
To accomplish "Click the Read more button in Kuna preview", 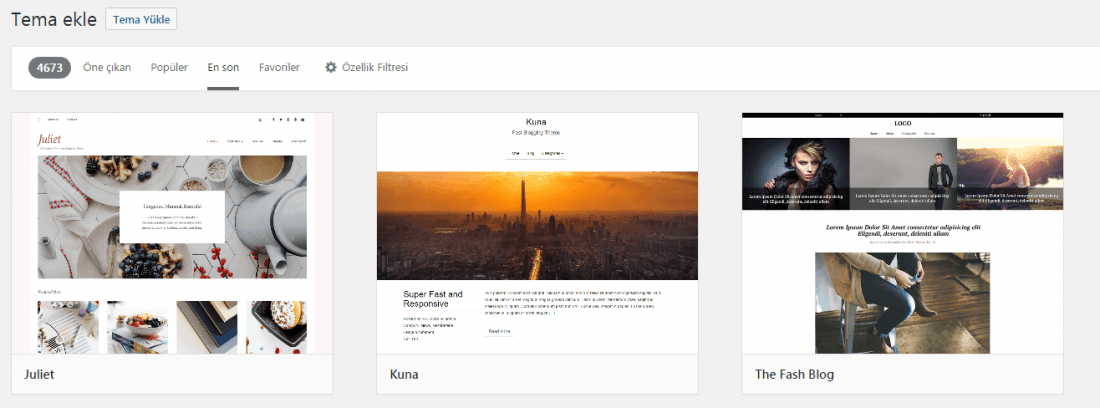I will click(498, 331).
